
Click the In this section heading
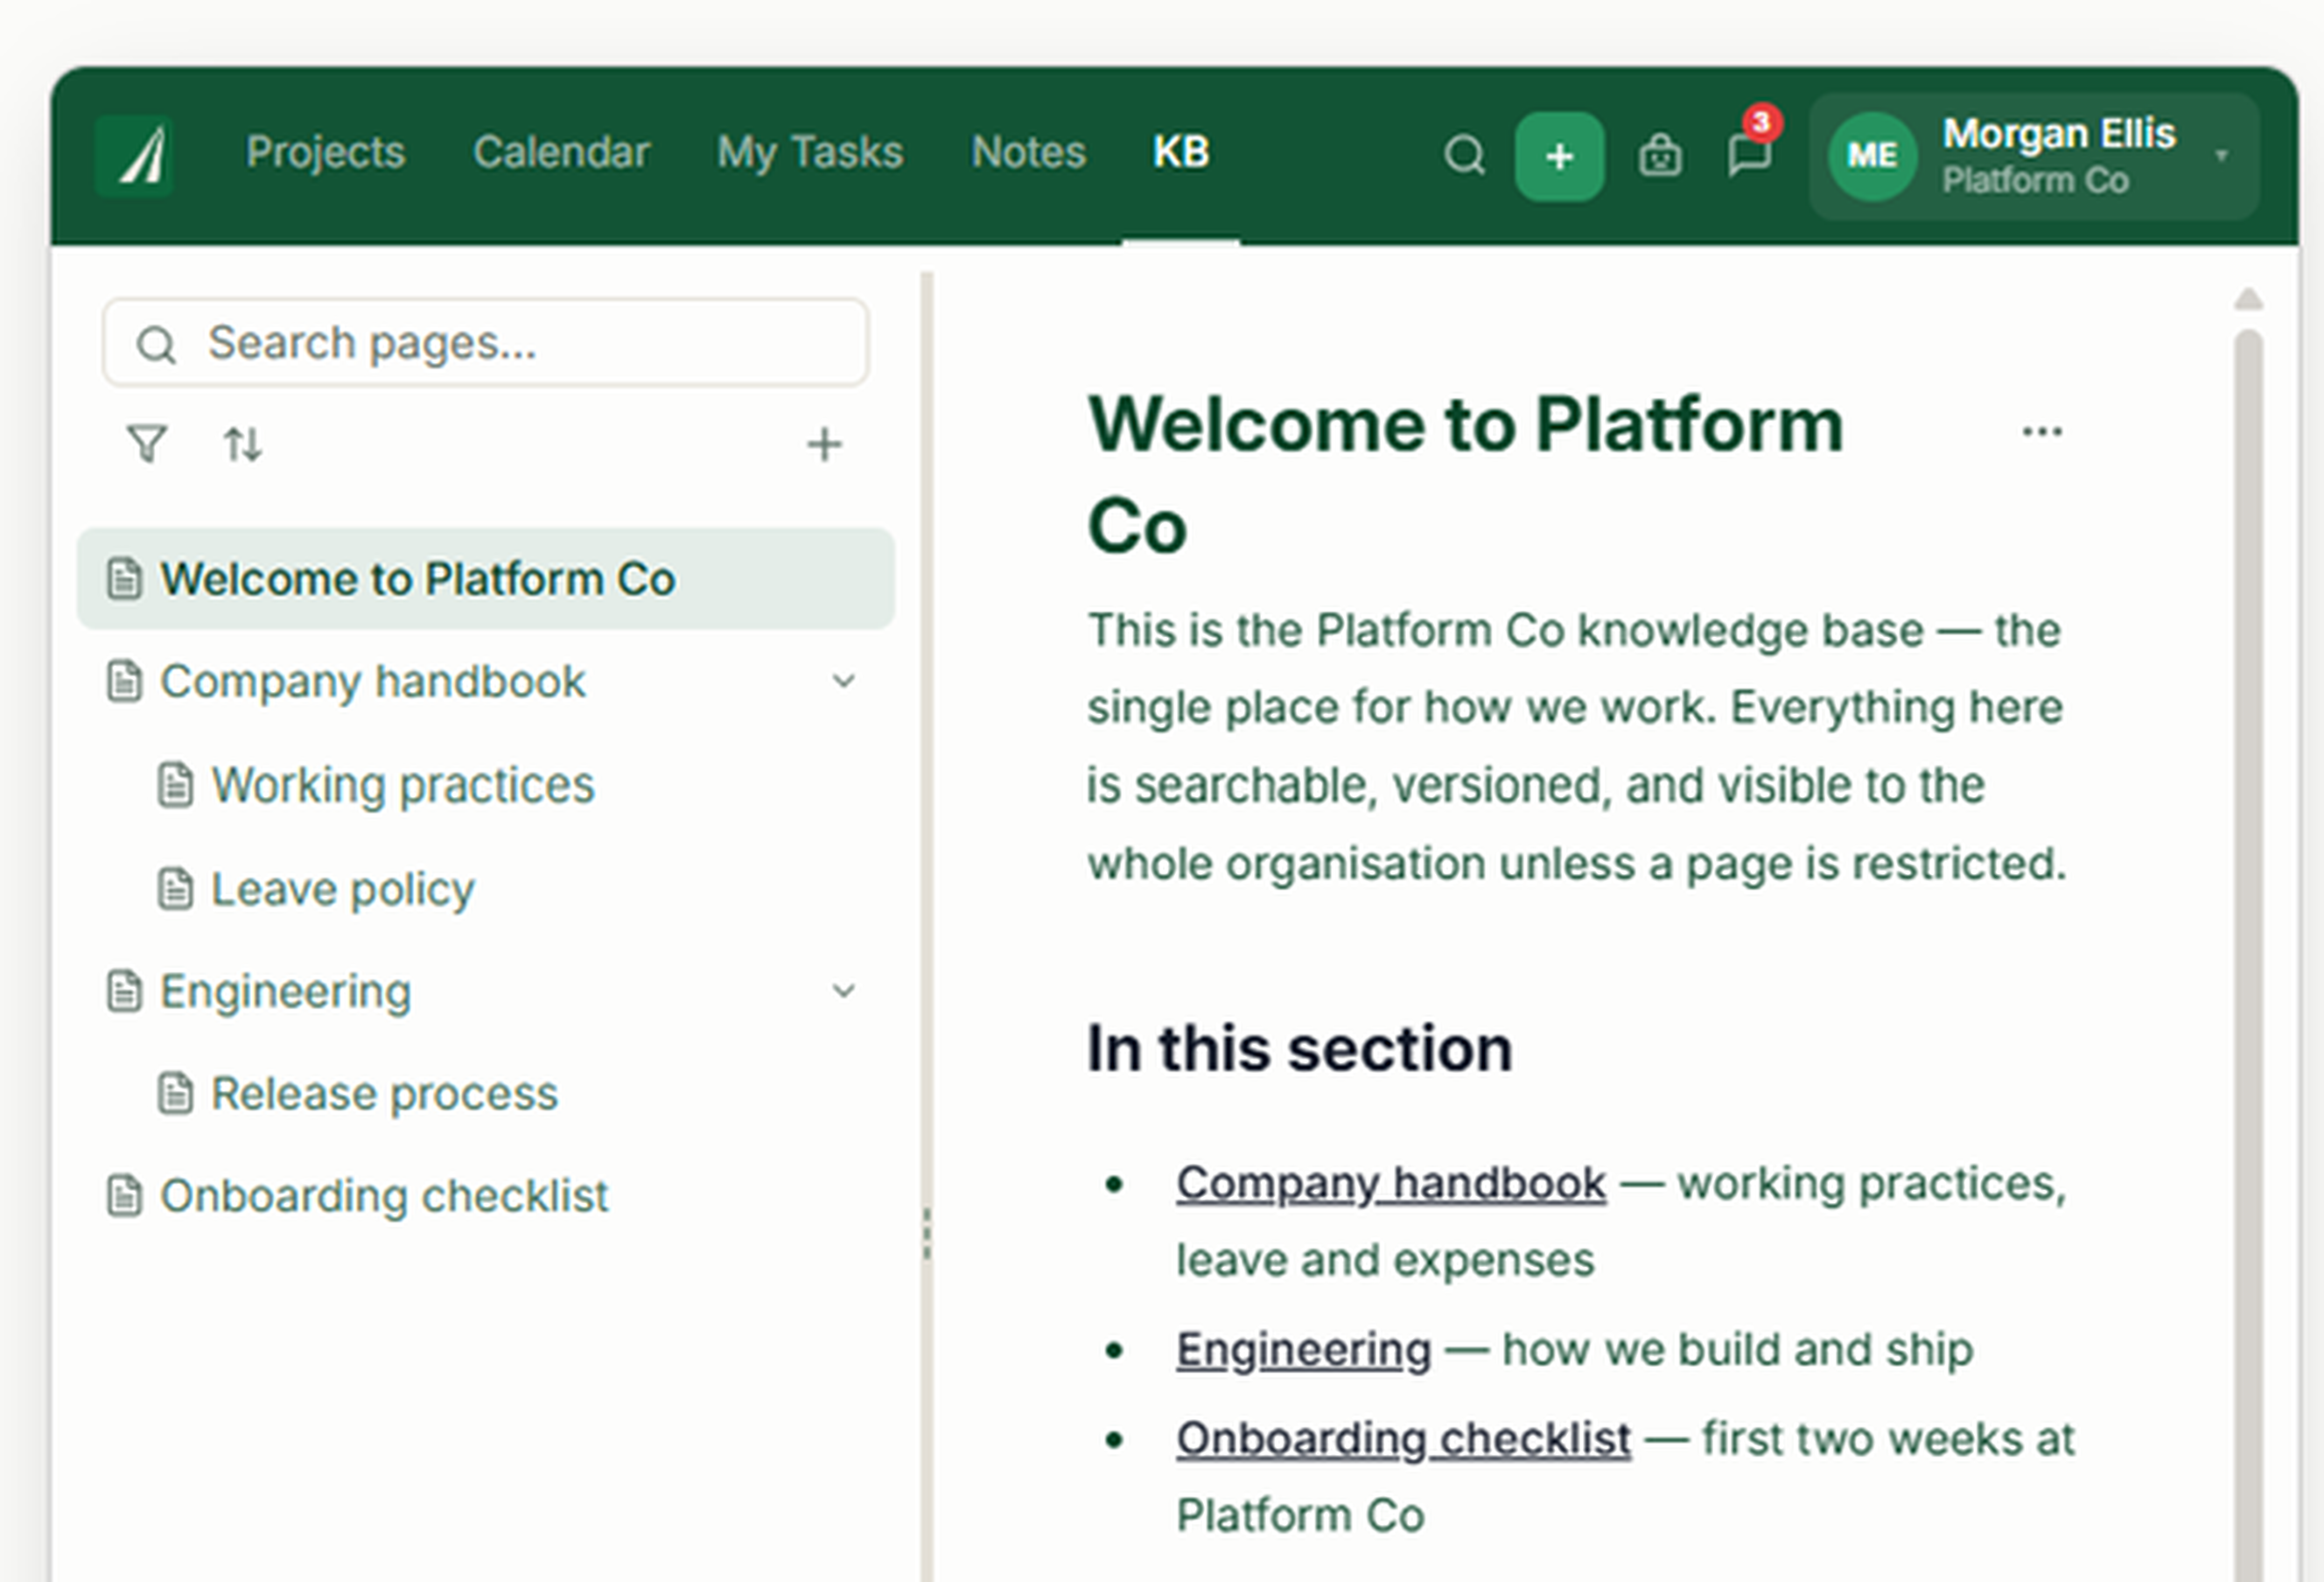coord(1299,1049)
